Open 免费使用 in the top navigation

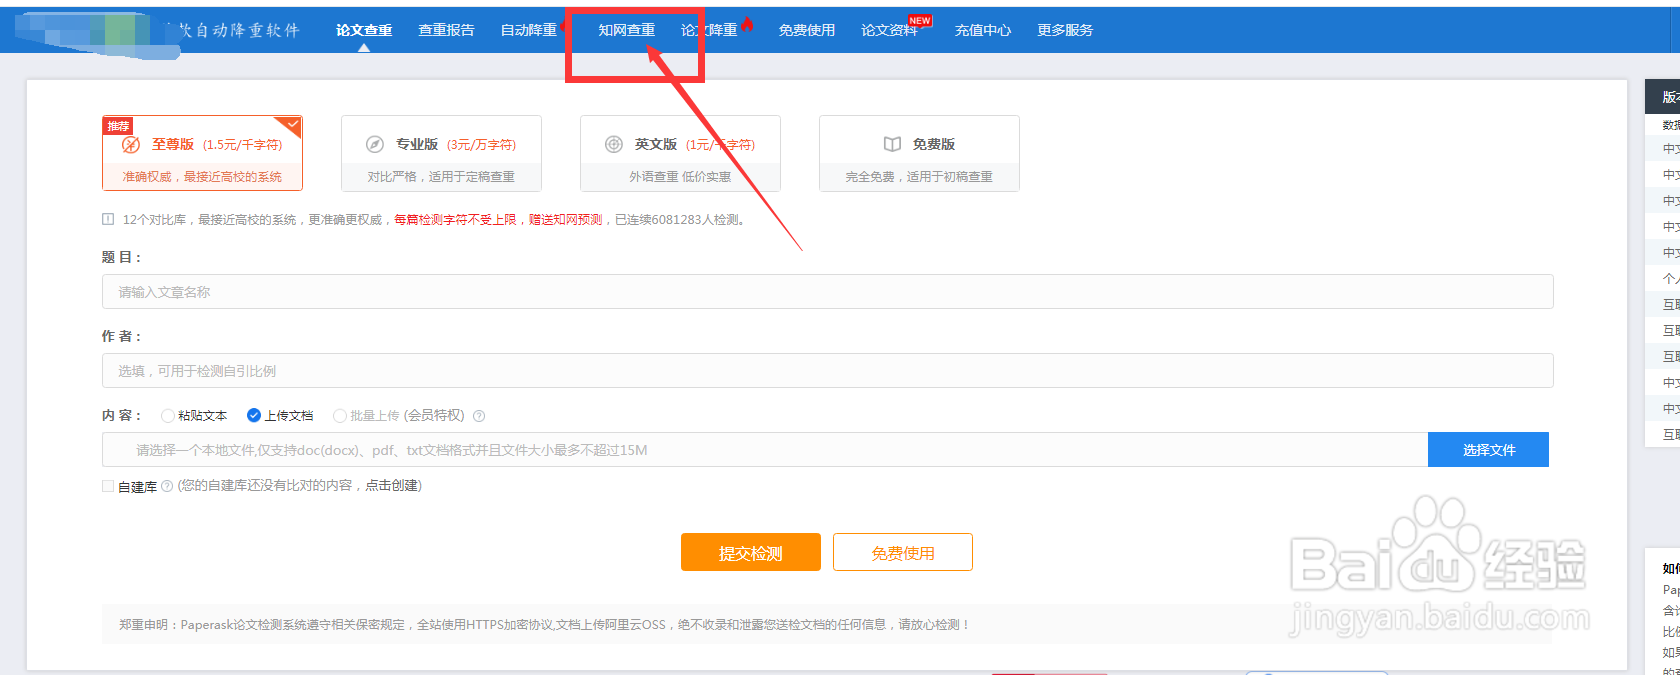coord(807,30)
